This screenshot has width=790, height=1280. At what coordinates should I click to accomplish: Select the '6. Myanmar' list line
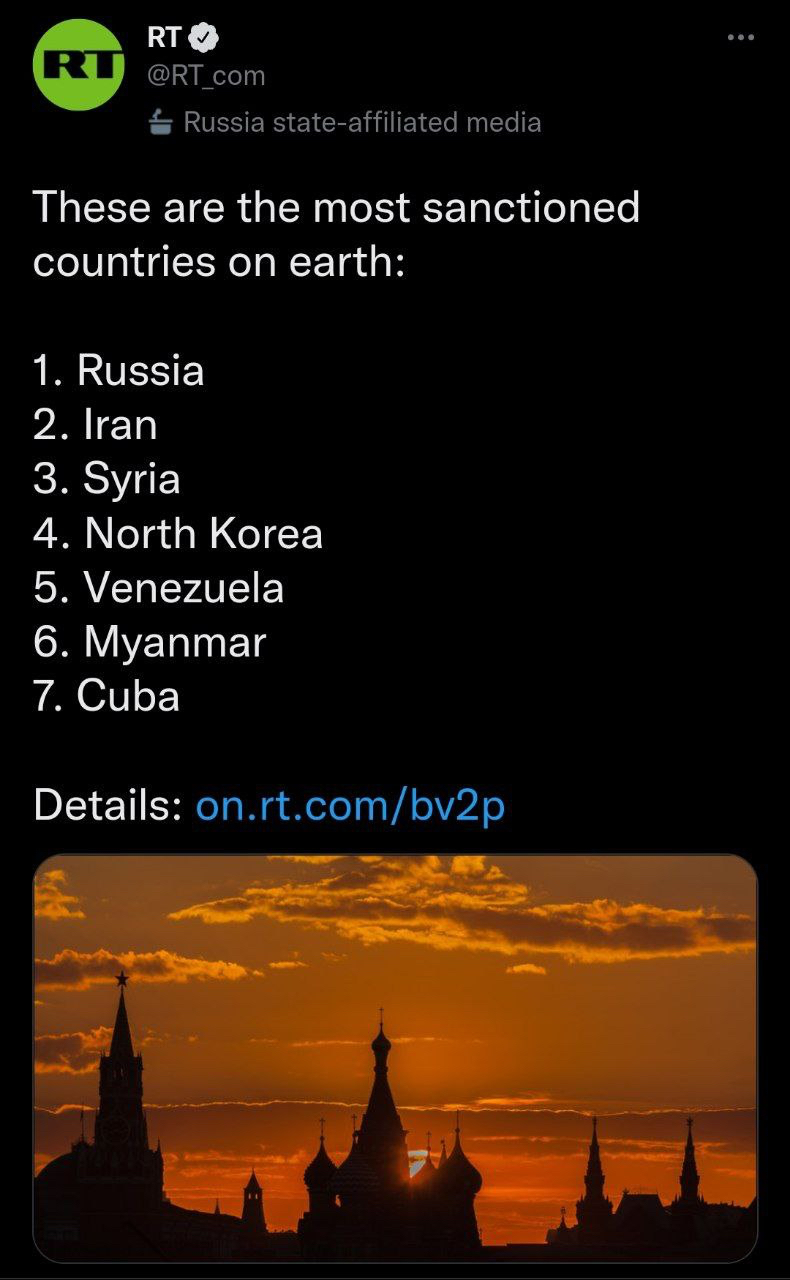coord(150,642)
